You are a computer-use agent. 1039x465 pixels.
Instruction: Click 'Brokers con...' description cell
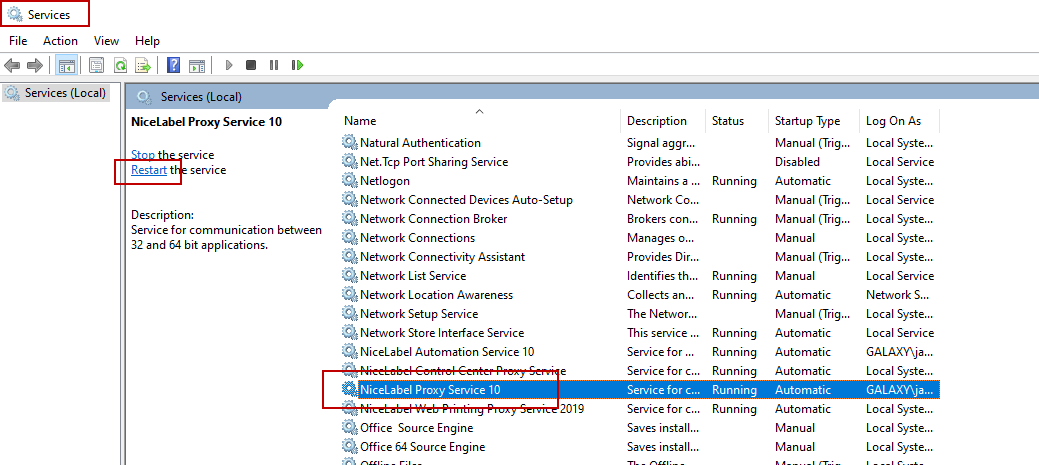tap(663, 219)
